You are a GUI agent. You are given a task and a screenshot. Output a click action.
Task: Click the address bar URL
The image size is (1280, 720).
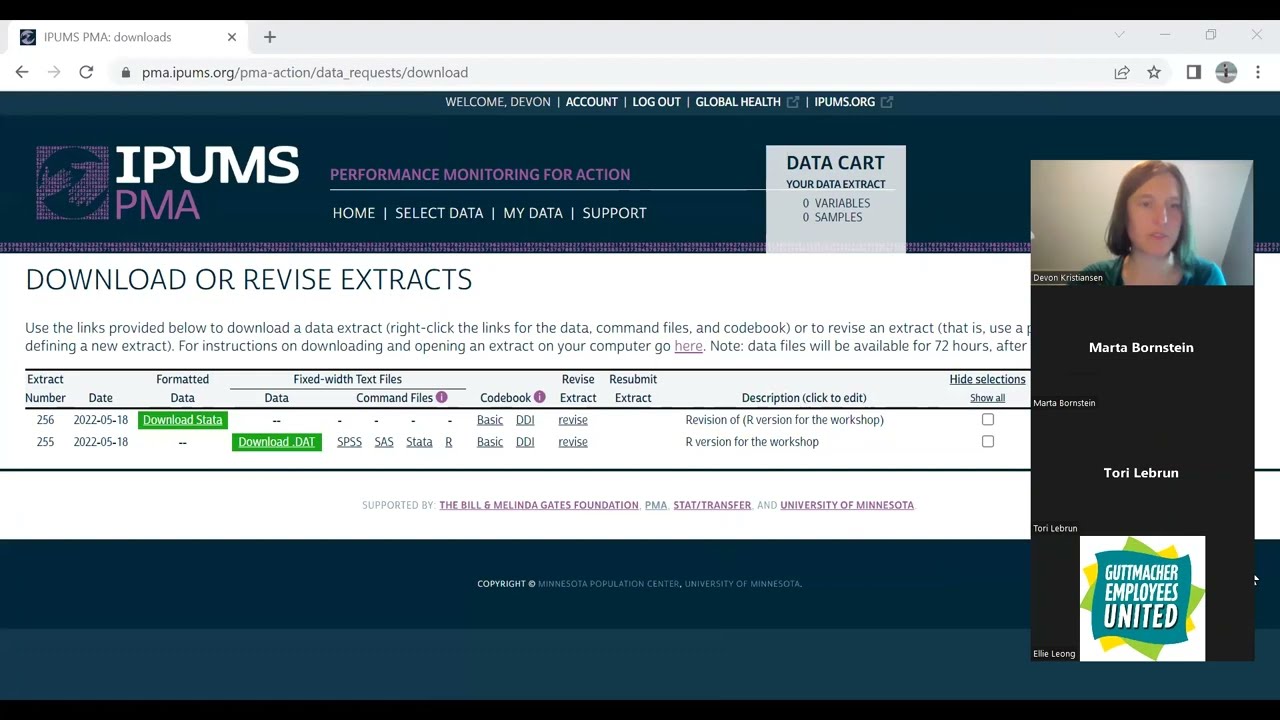(305, 72)
